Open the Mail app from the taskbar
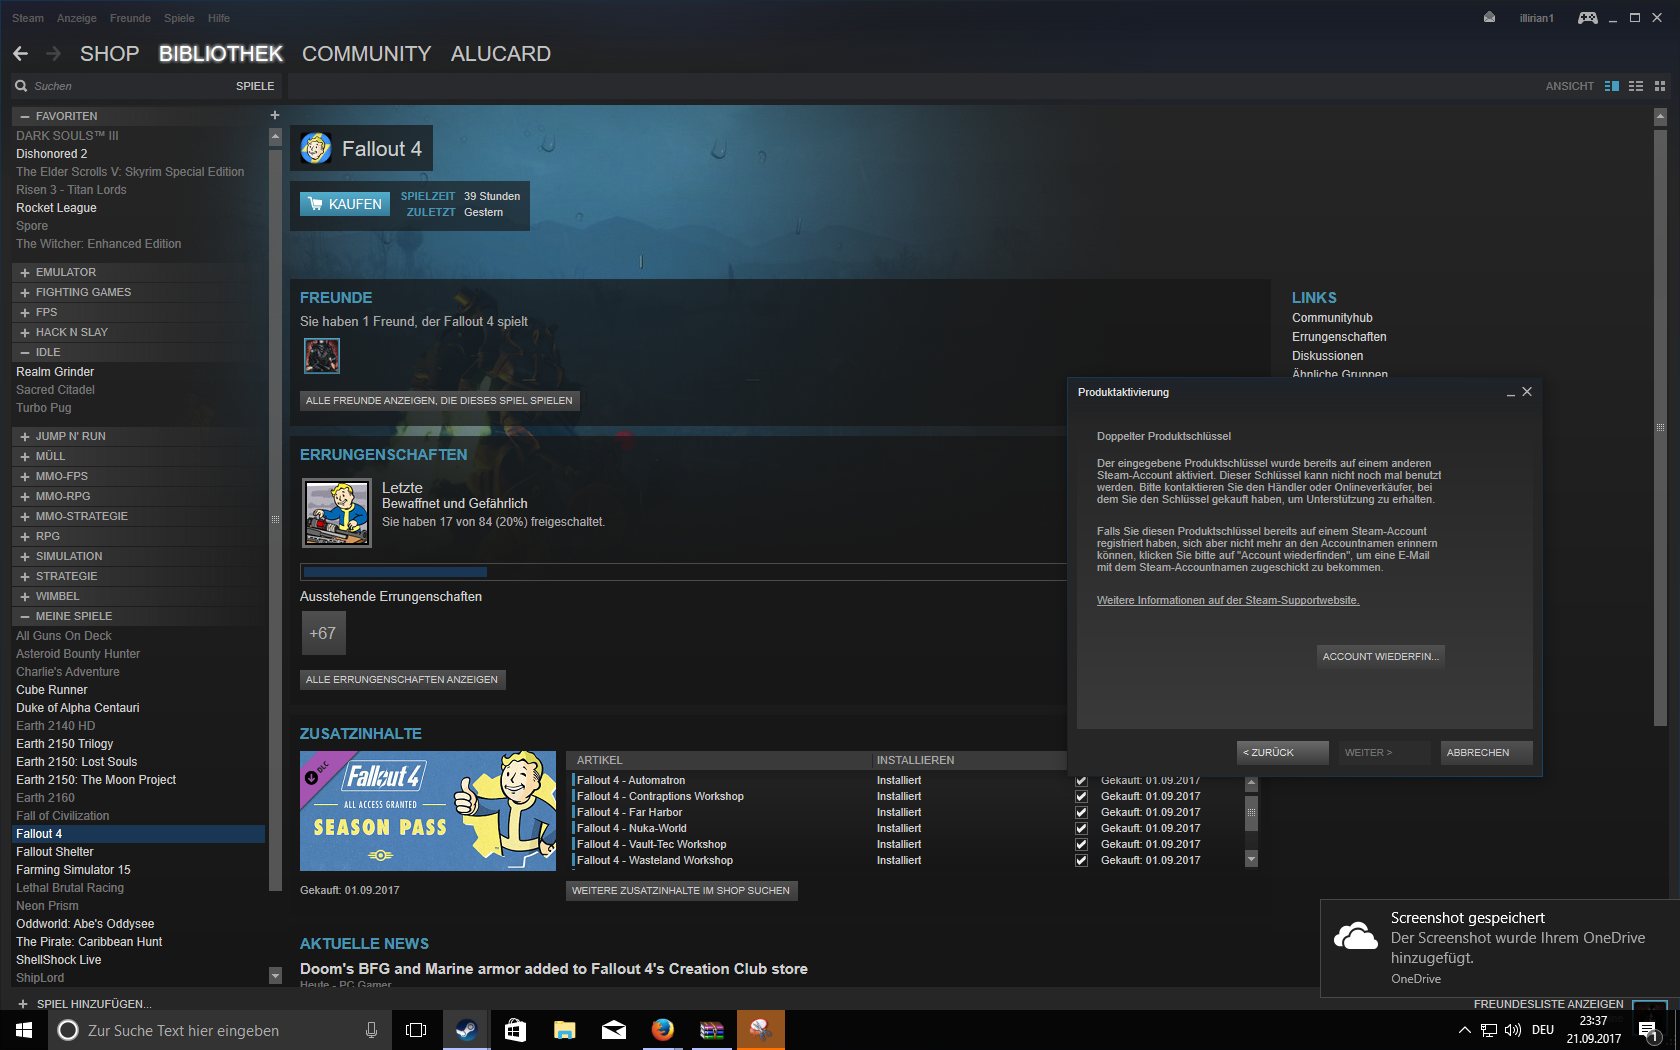Screen dimensions: 1680x1050 tap(613, 1030)
